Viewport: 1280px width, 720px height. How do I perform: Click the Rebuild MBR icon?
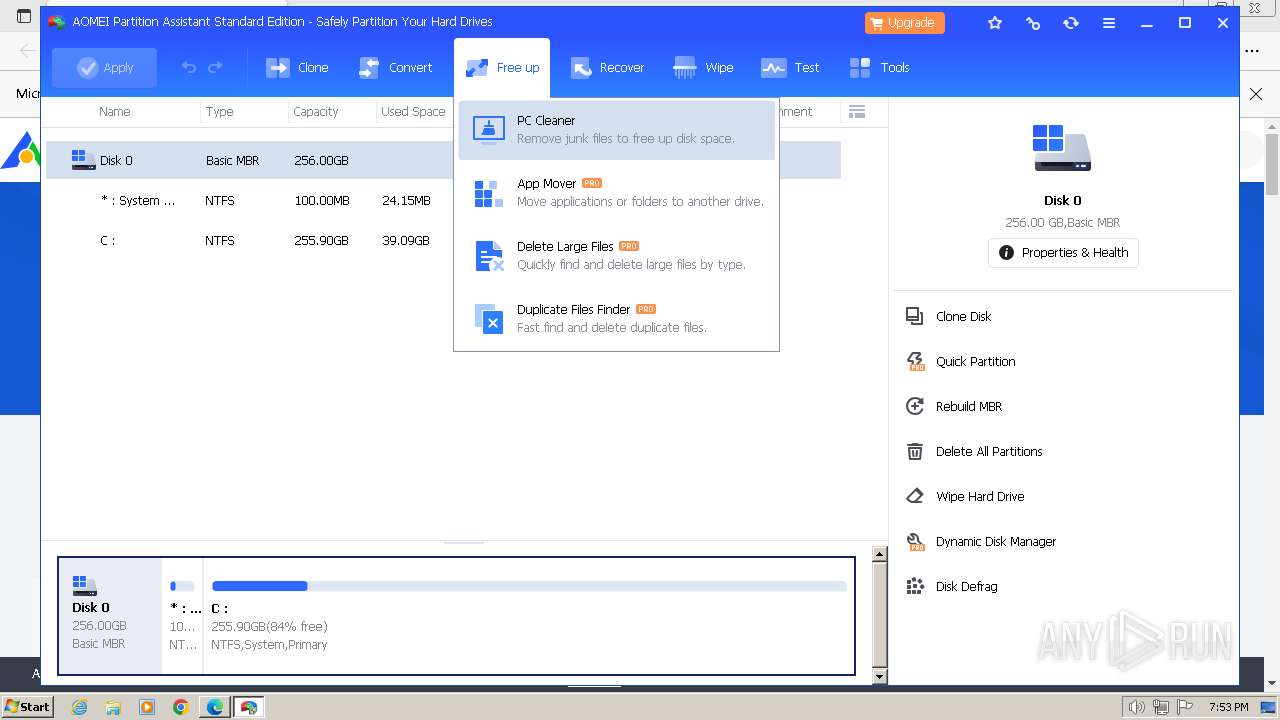pos(915,406)
